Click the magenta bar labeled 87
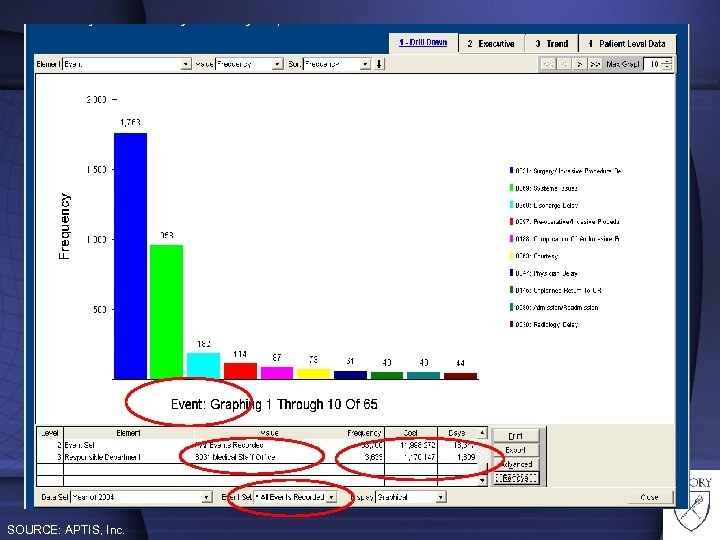This screenshot has height=540, width=720. (x=277, y=373)
